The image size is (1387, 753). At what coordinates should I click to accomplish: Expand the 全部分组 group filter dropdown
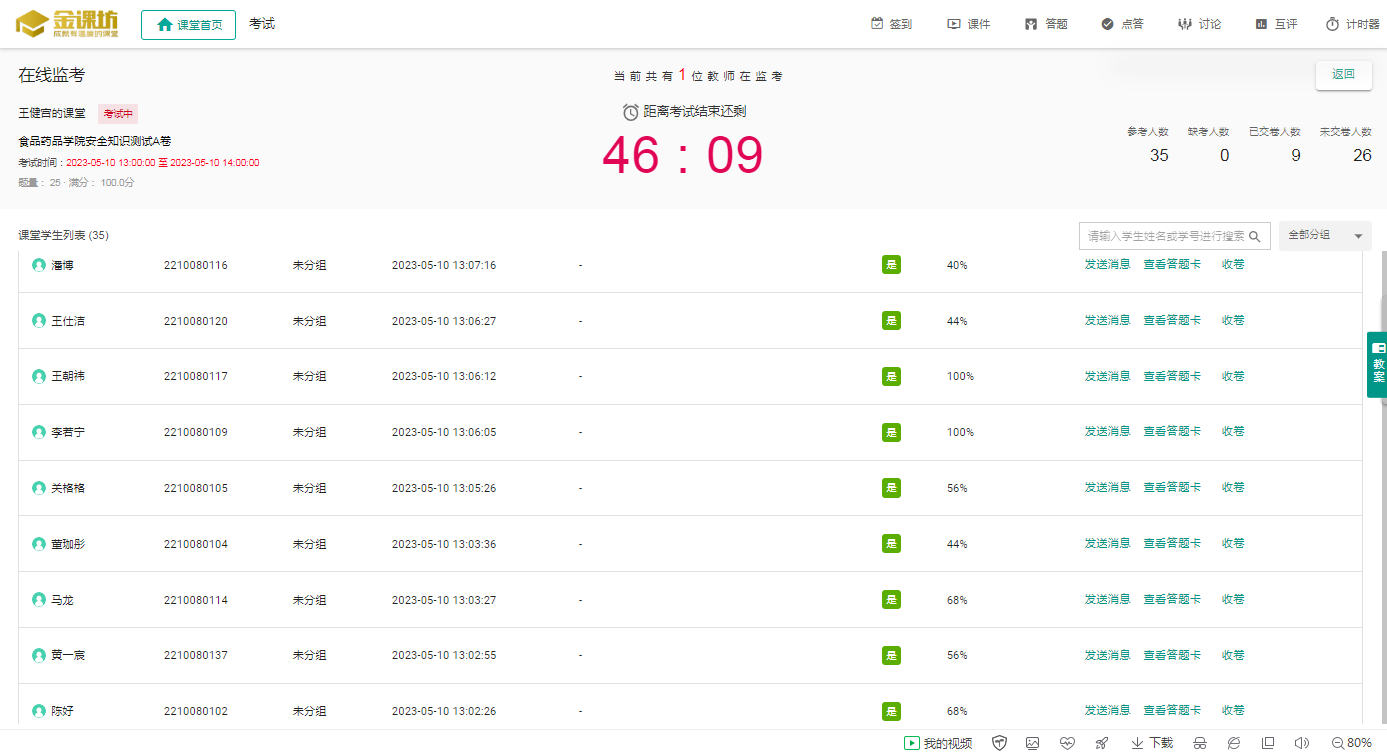click(1325, 236)
